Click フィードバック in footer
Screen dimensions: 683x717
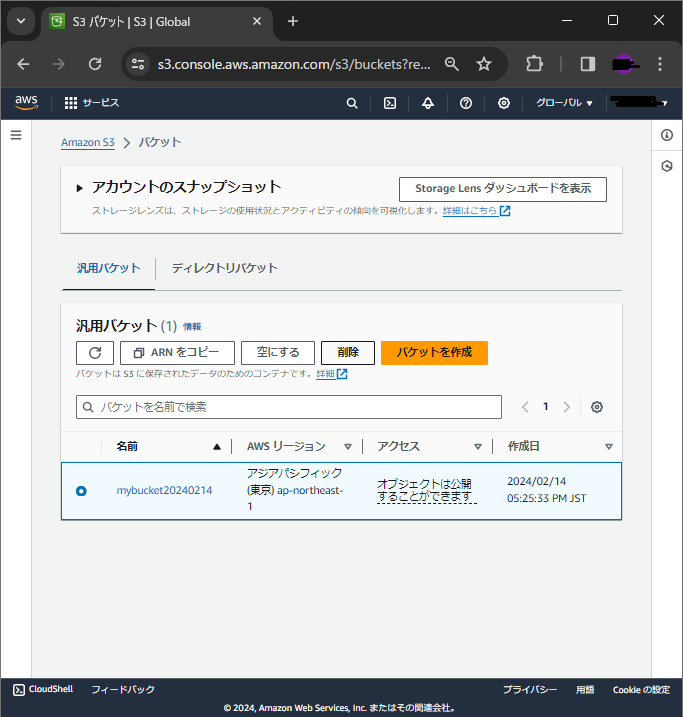(x=123, y=689)
